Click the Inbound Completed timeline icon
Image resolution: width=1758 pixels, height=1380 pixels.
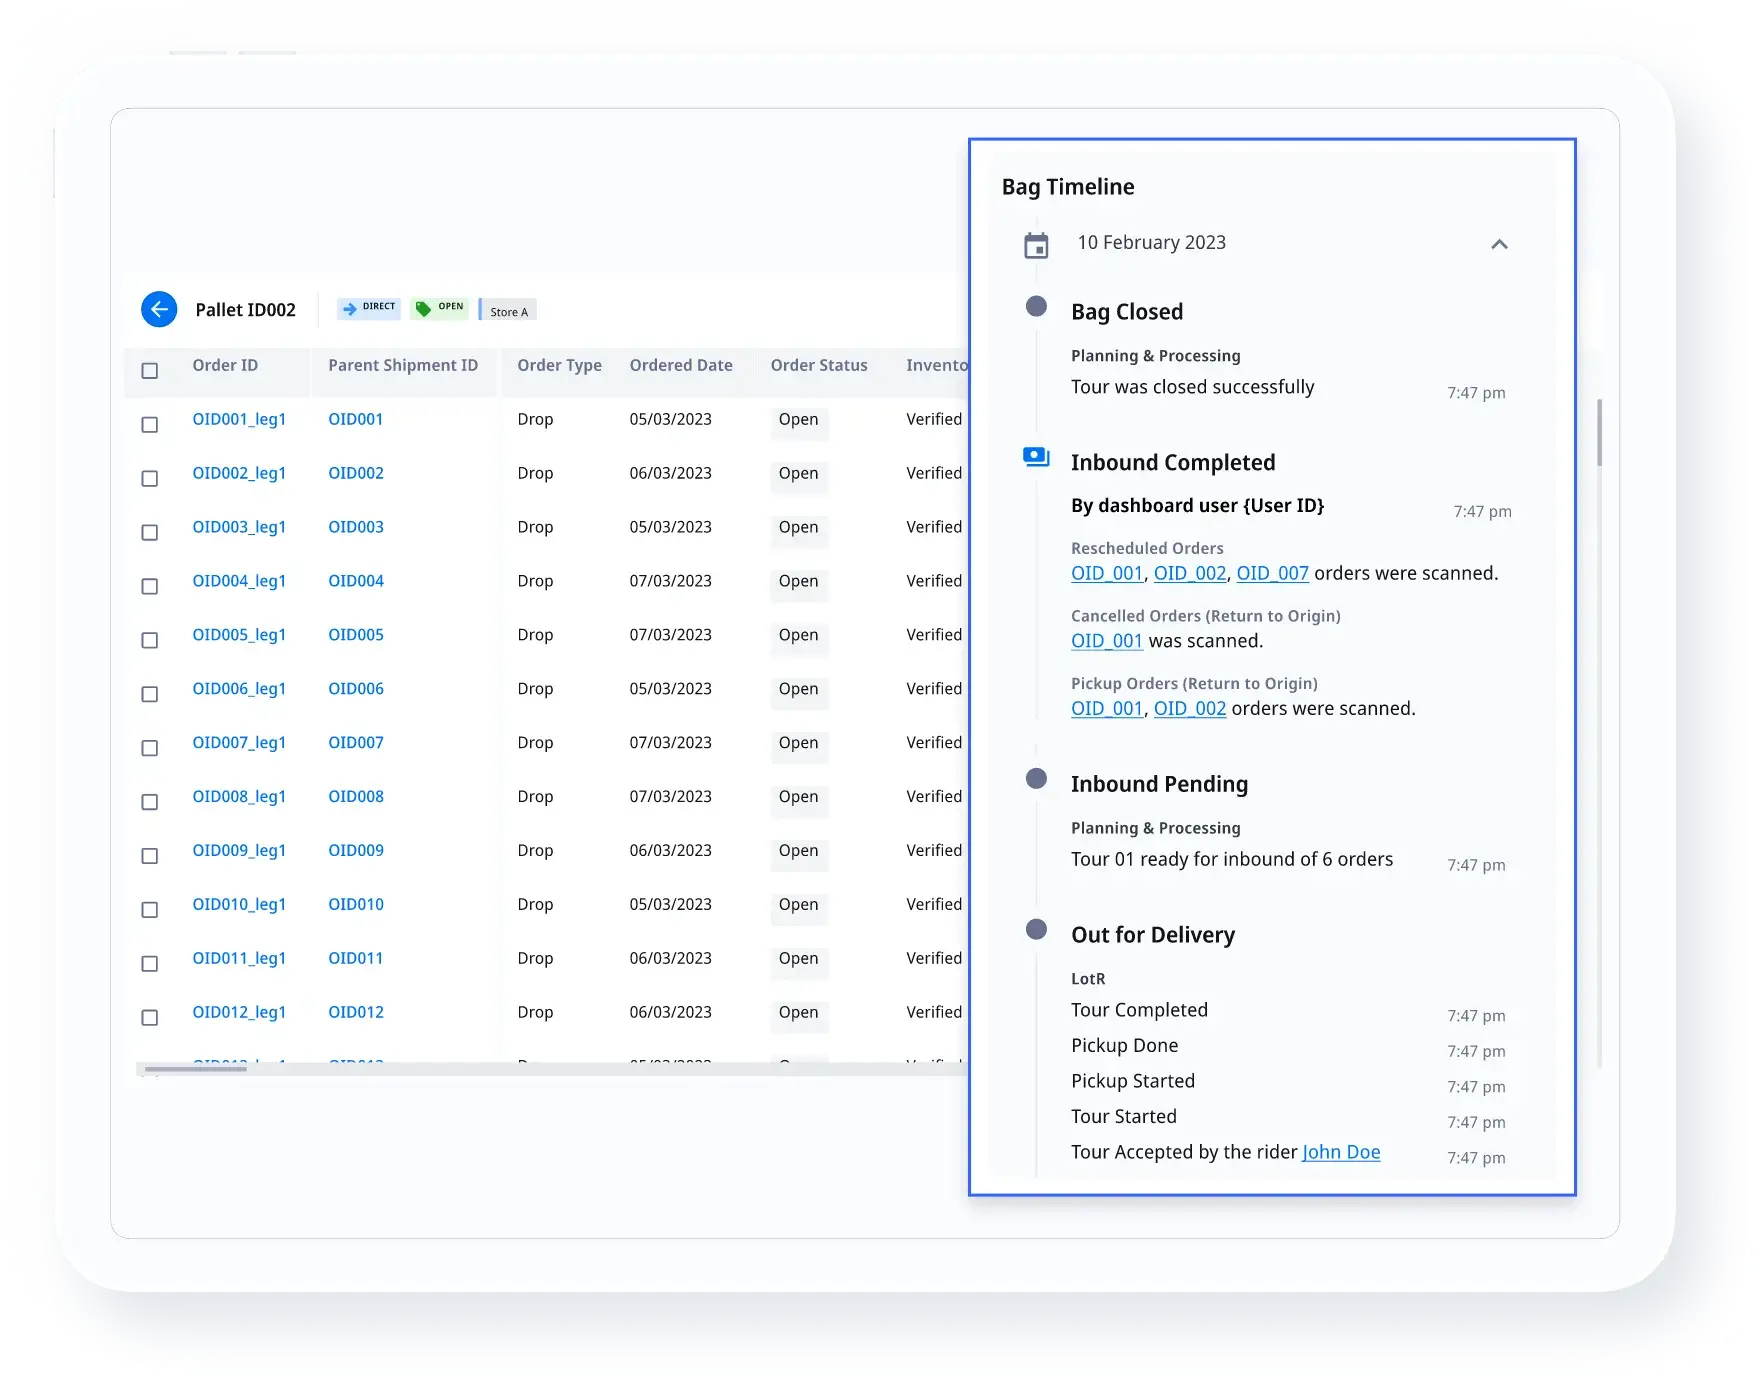pos(1036,457)
